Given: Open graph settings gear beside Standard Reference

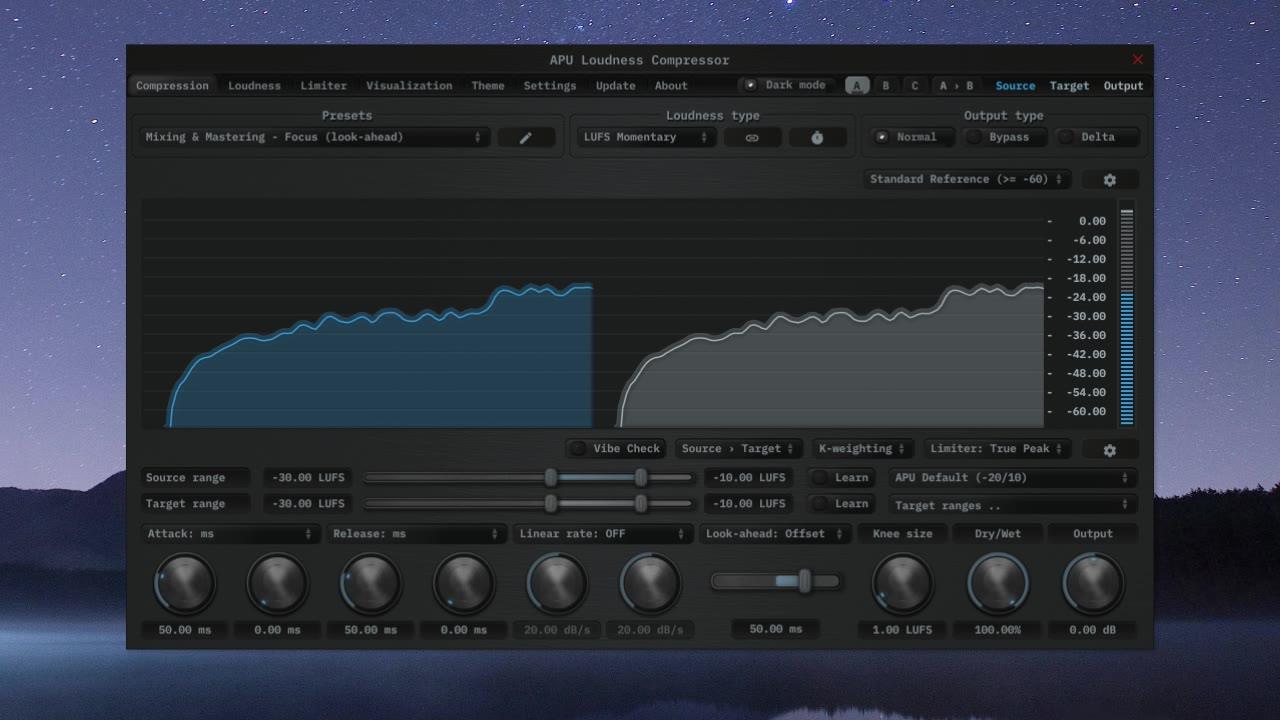Looking at the screenshot, I should pos(1109,180).
